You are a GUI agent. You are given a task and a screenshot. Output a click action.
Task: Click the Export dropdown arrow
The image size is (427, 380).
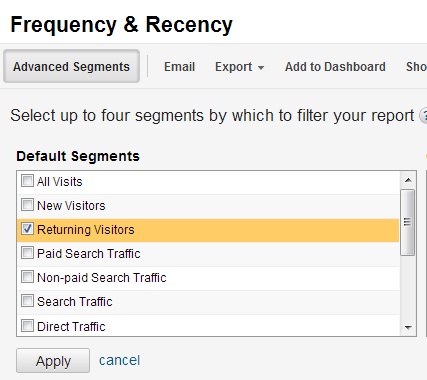tap(261, 68)
